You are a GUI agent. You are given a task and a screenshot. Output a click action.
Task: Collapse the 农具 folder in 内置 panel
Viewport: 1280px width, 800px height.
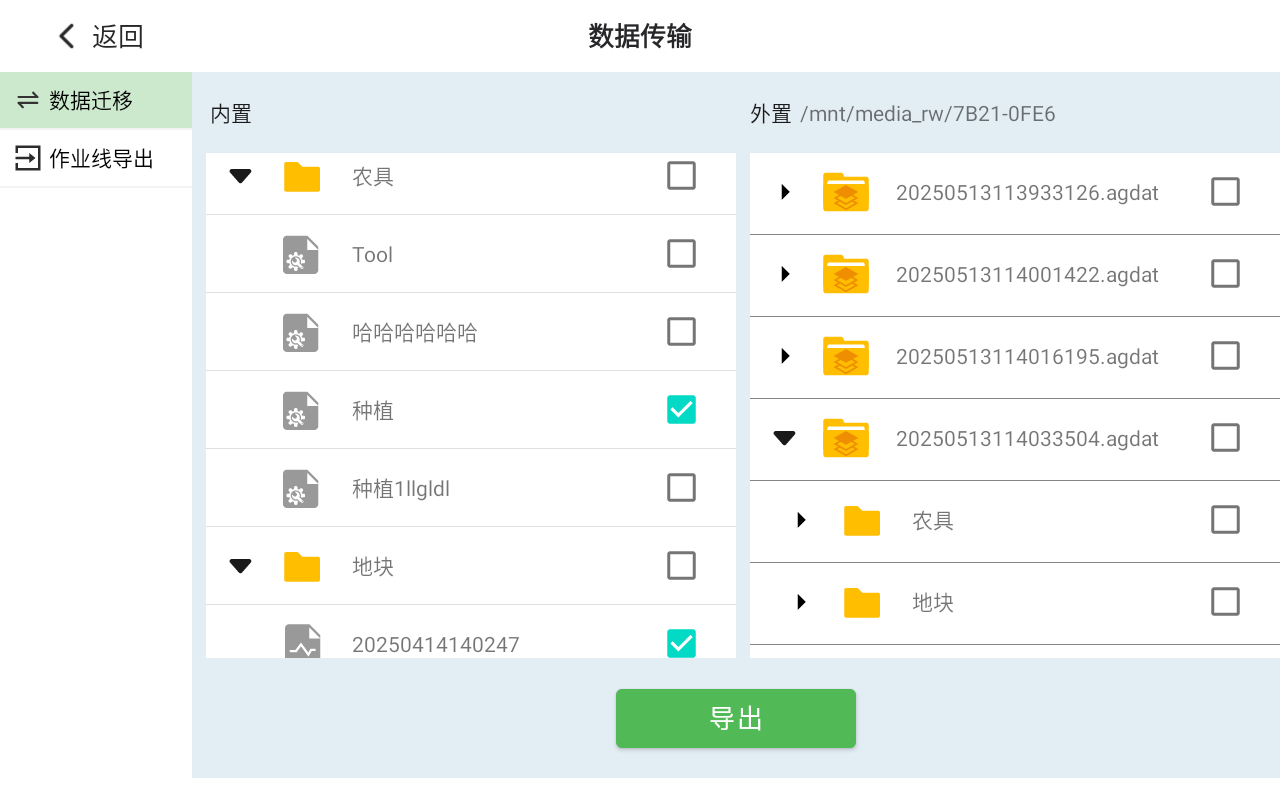click(240, 177)
